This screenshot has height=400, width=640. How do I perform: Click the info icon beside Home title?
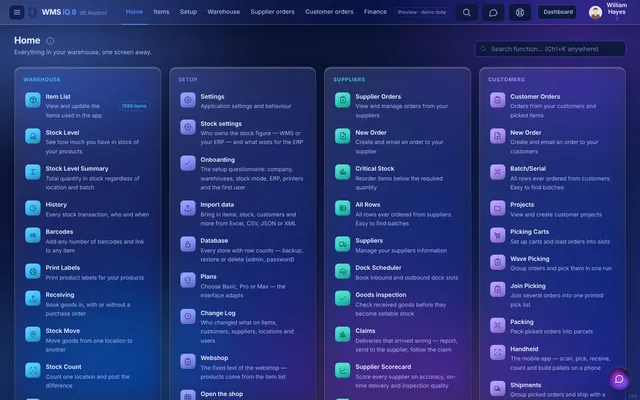tap(50, 41)
